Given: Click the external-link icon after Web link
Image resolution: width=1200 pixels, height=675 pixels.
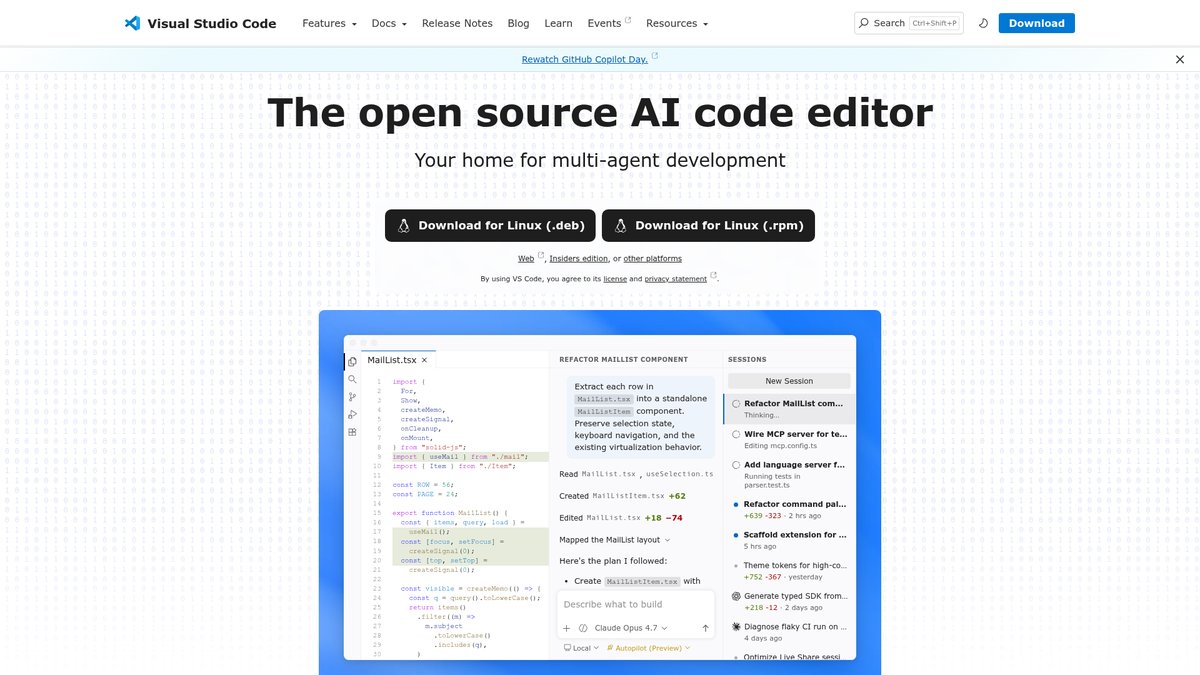Looking at the screenshot, I should tap(541, 256).
